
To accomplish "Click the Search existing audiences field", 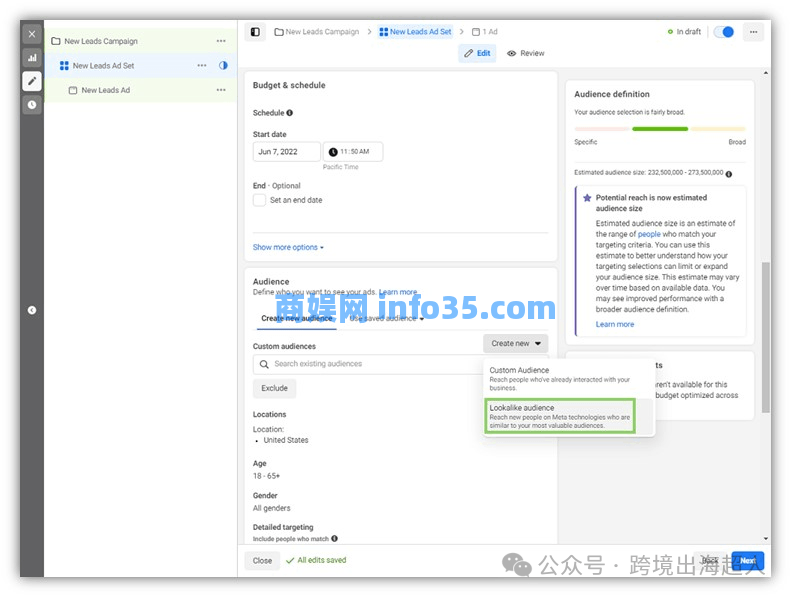I will click(368, 364).
